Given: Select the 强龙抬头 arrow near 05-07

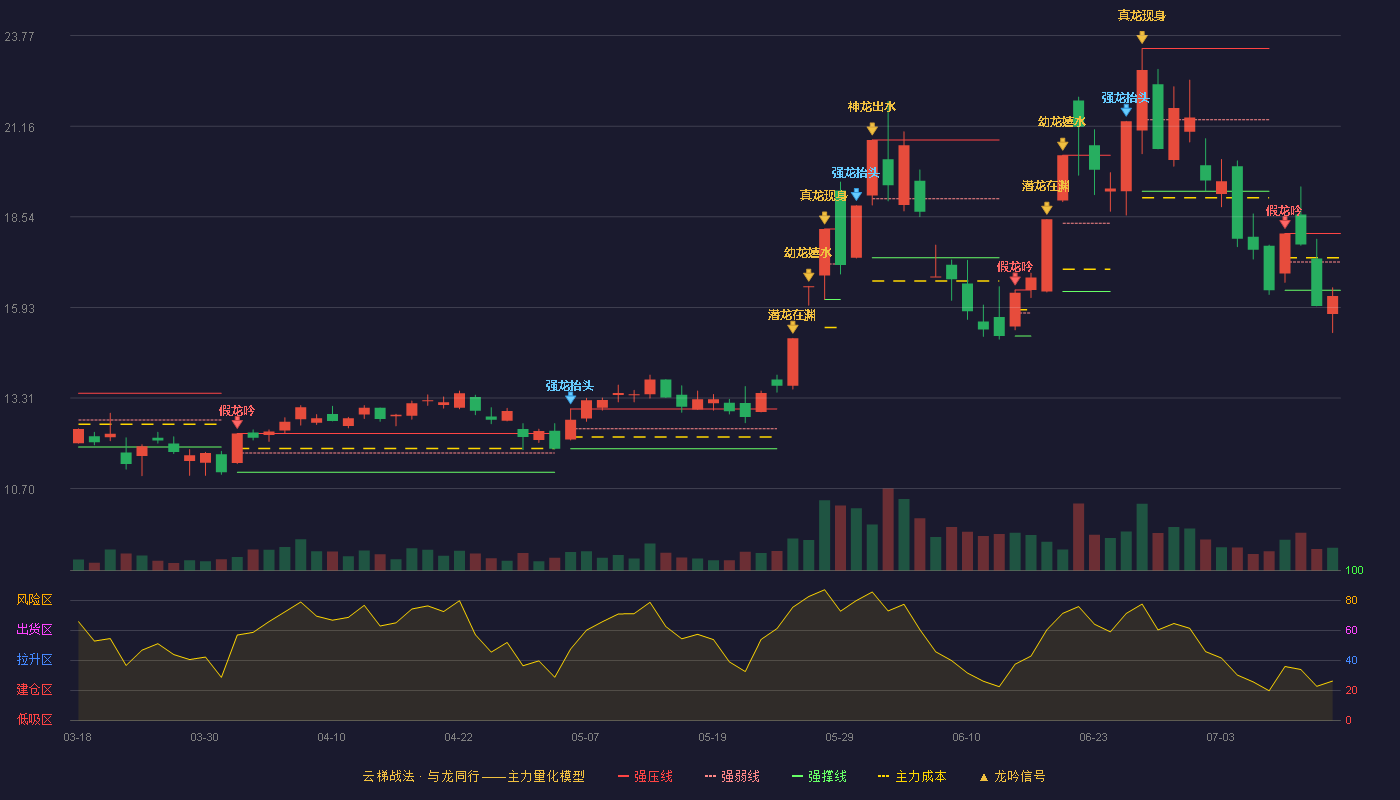Looking at the screenshot, I should pos(570,398).
